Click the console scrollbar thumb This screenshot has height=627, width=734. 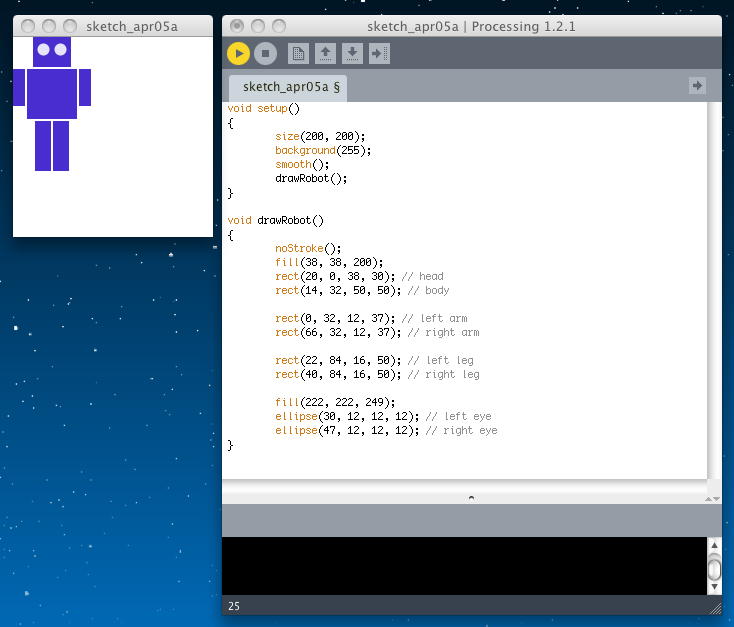714,568
